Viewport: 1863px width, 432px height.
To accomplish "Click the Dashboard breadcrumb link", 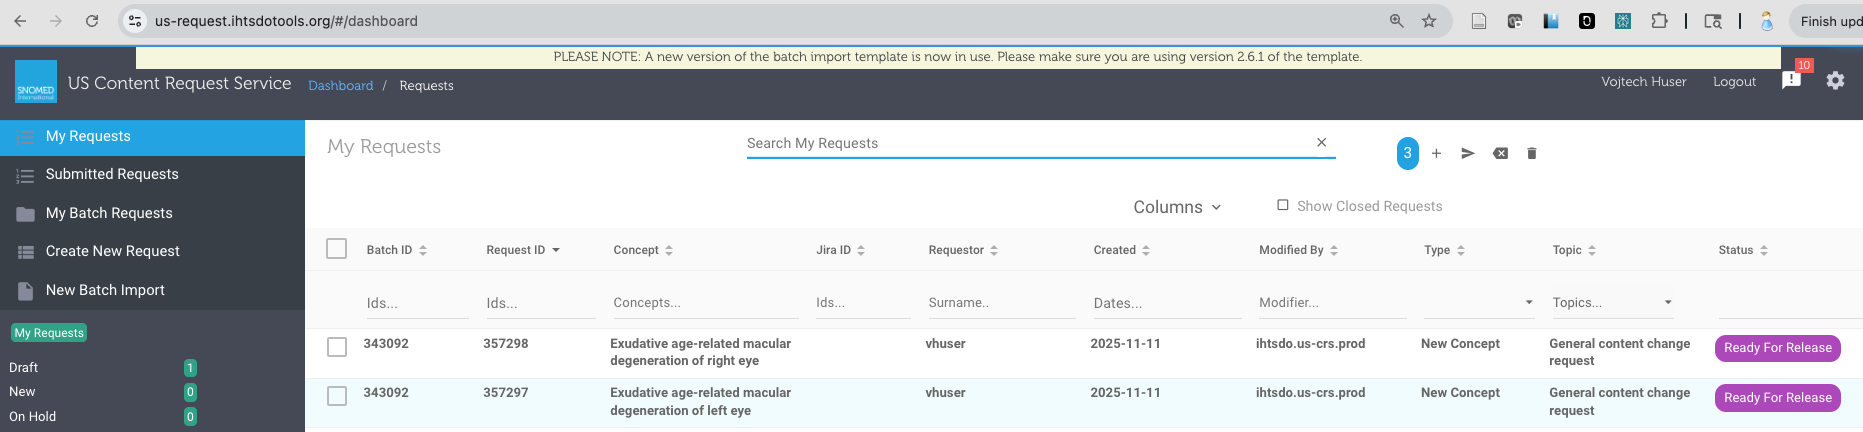I will 340,86.
